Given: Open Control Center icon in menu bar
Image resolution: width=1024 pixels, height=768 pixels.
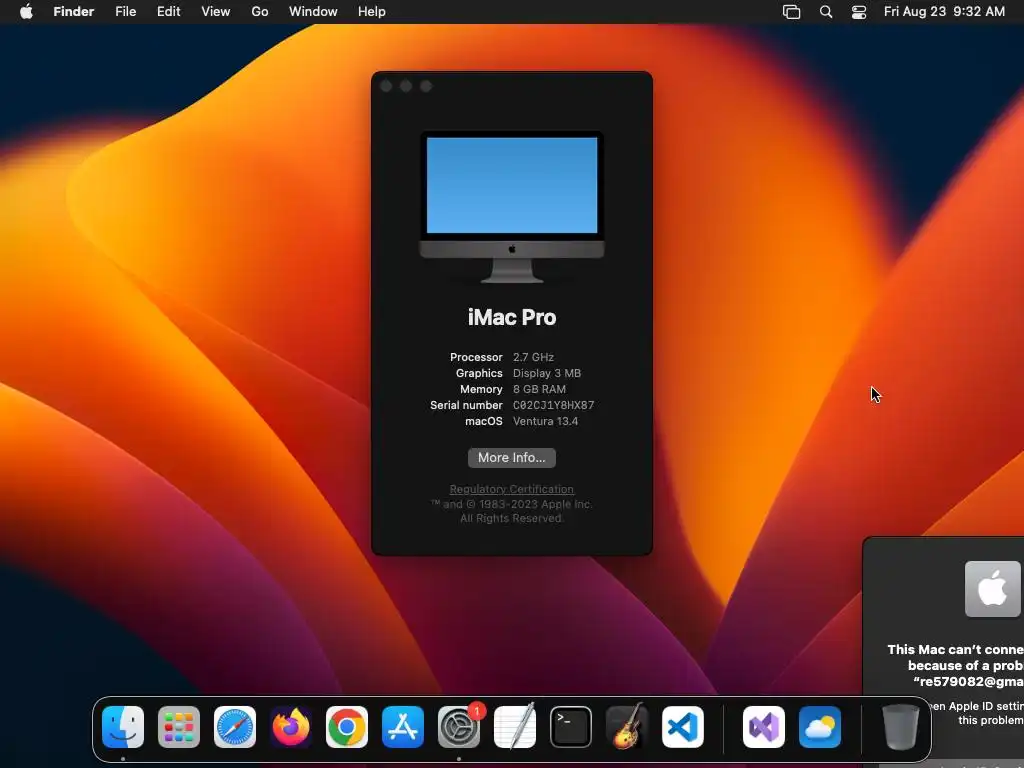Looking at the screenshot, I should point(859,12).
